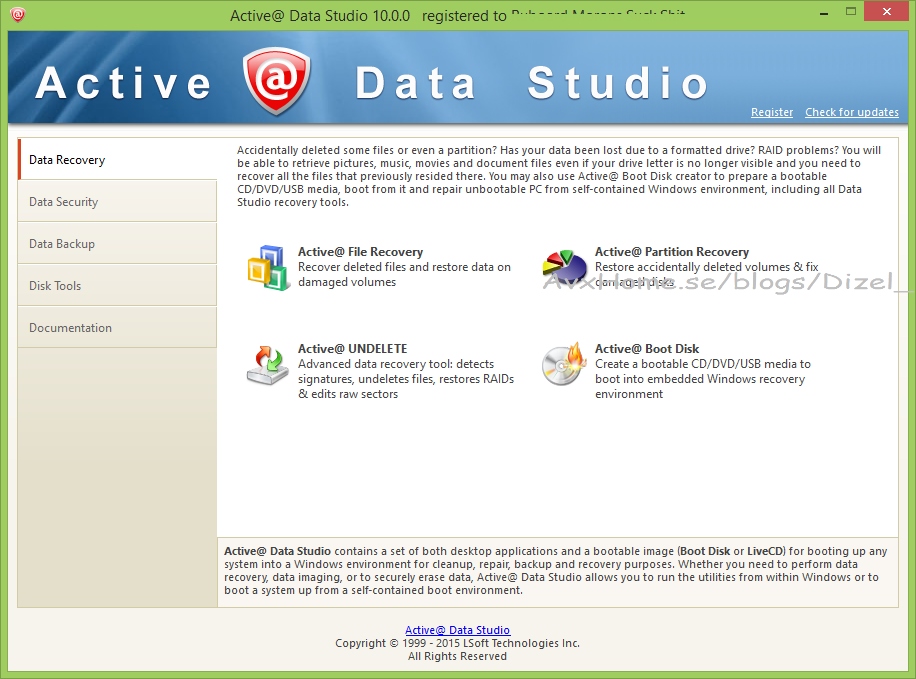Click the Active@ Boot Disk title
The height and width of the screenshot is (679, 916).
[x=647, y=349]
